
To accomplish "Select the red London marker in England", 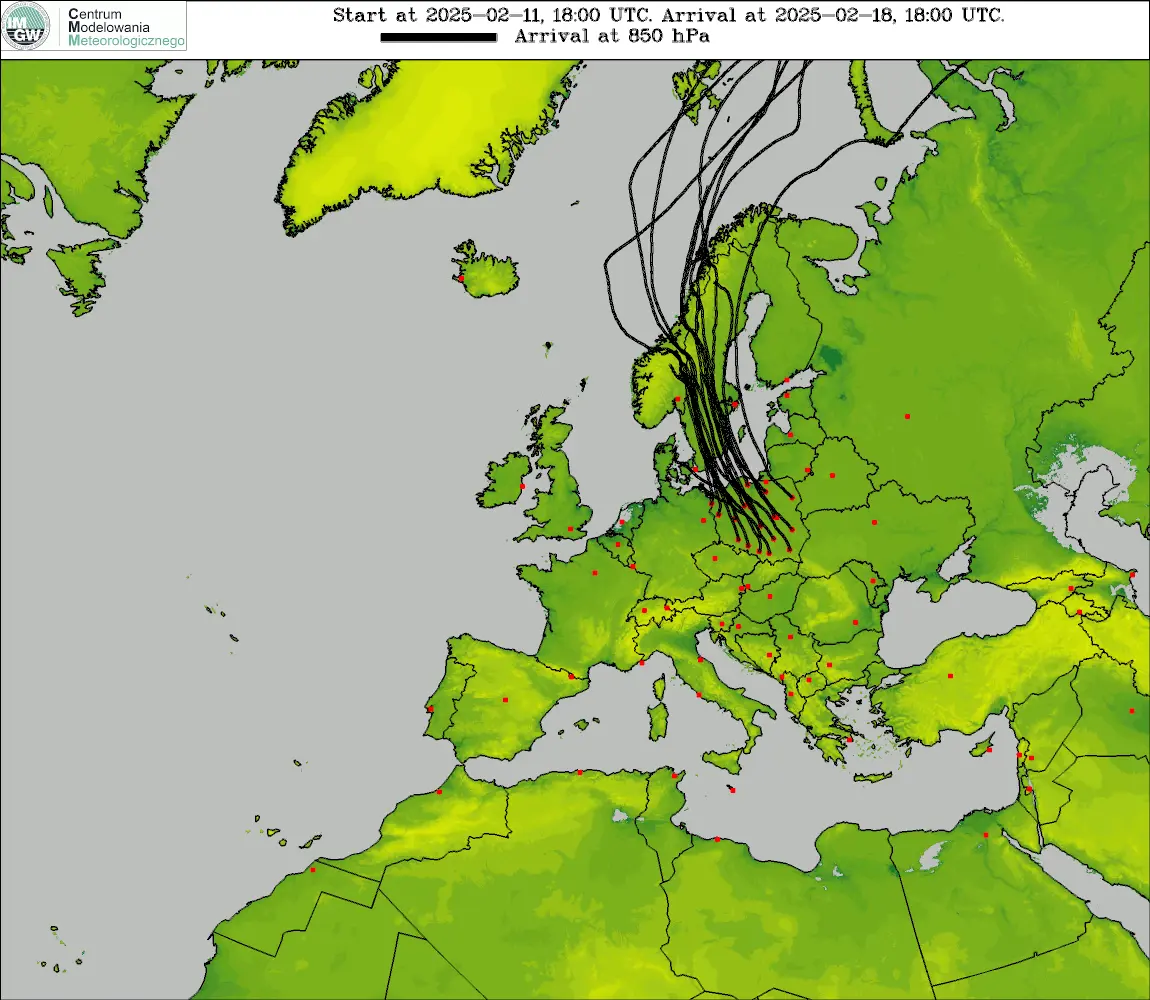I will [x=570, y=528].
